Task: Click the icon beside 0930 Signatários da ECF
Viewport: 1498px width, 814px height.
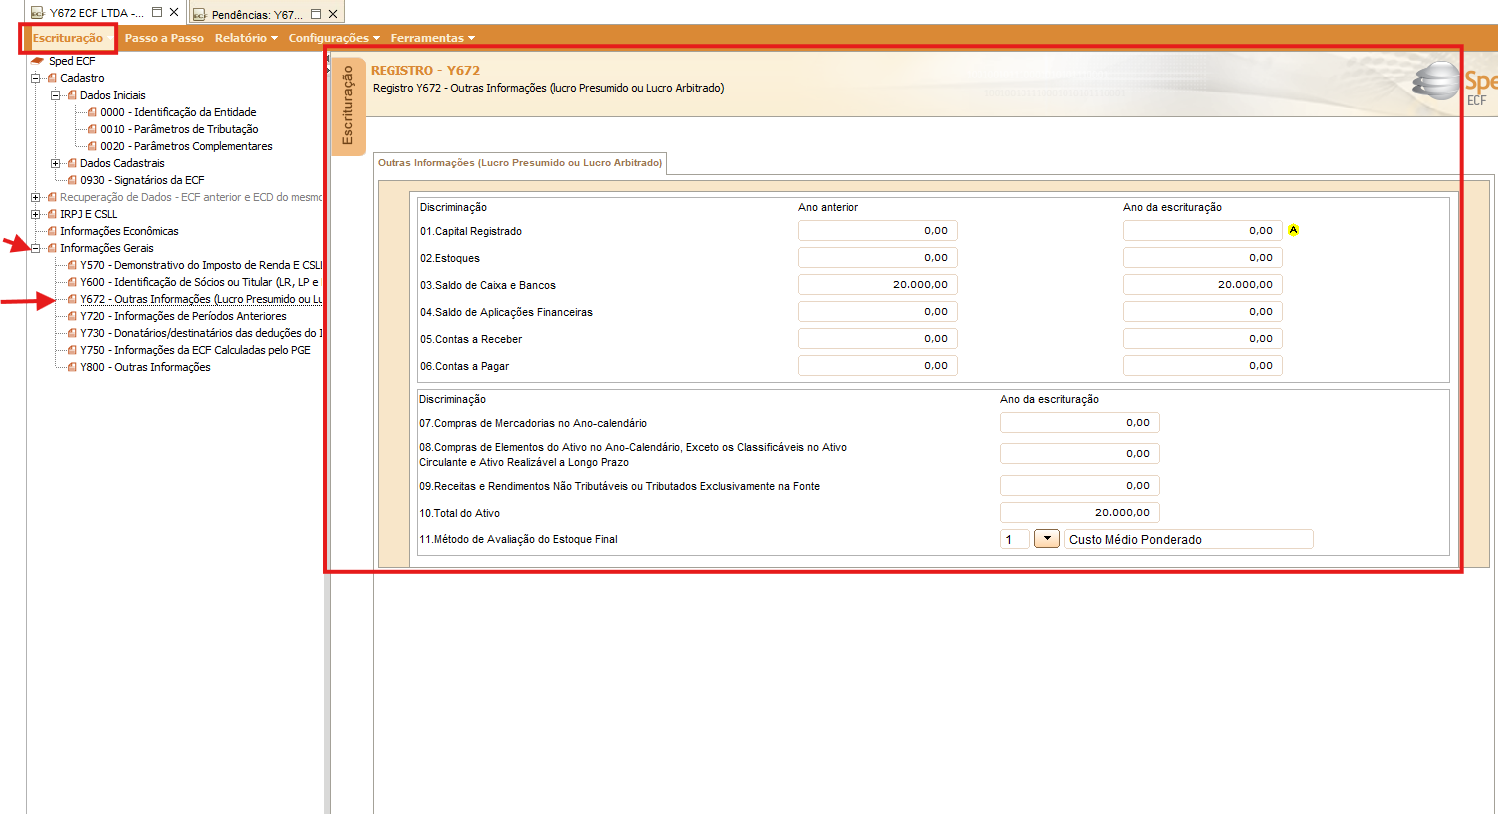Action: [72, 180]
